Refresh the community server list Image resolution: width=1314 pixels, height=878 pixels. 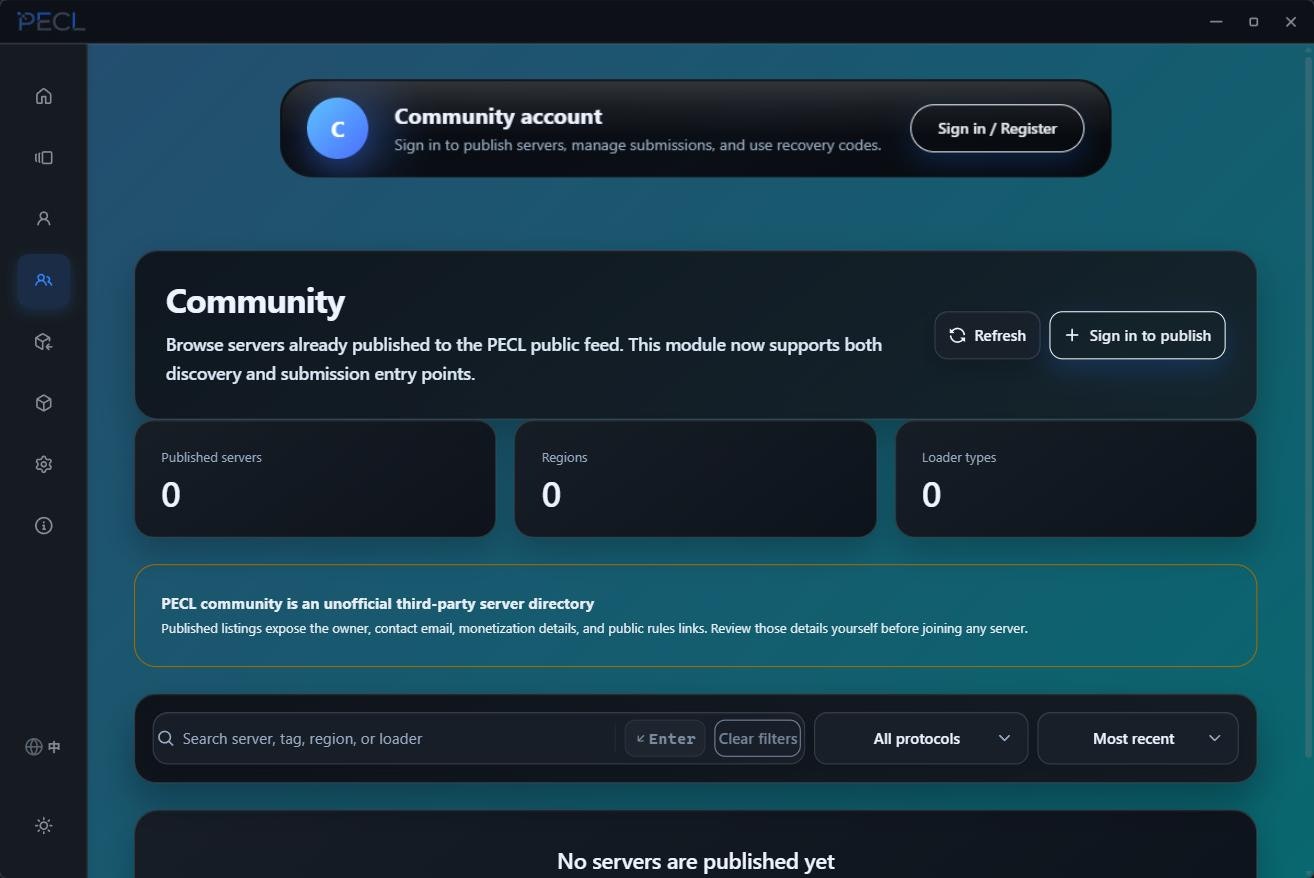(x=987, y=335)
